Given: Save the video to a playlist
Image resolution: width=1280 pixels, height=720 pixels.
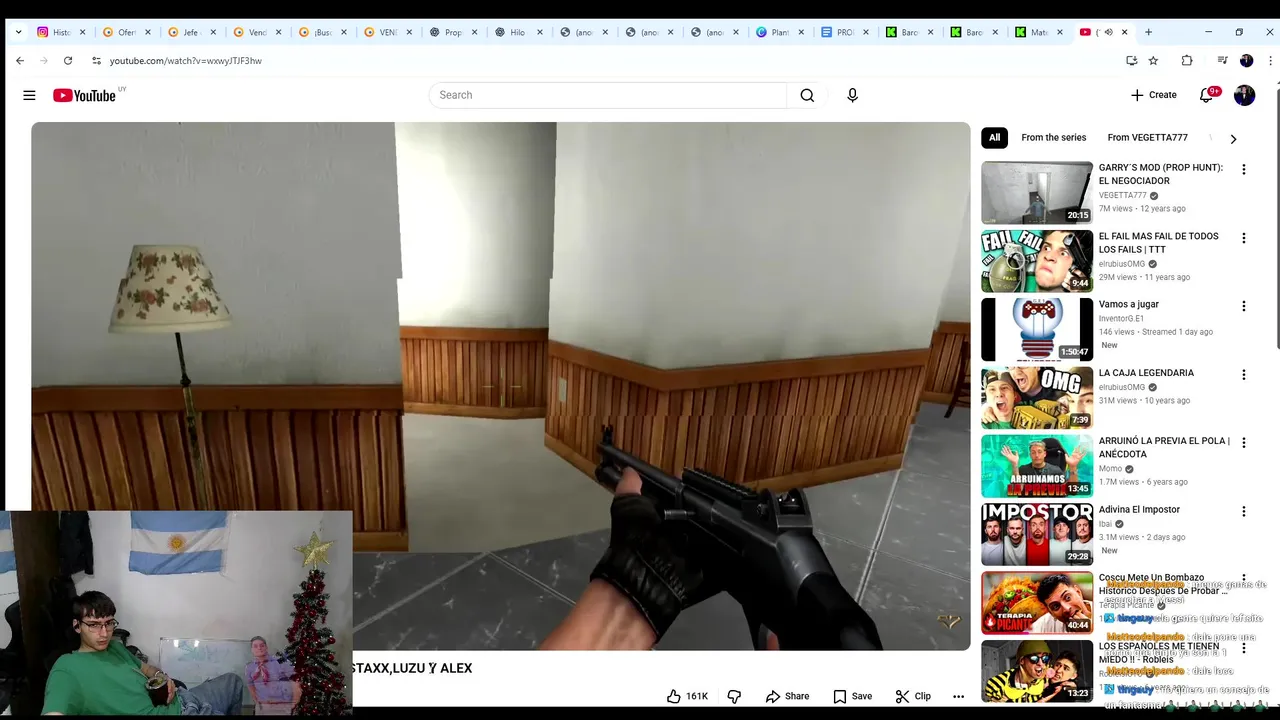Looking at the screenshot, I should pyautogui.click(x=852, y=696).
